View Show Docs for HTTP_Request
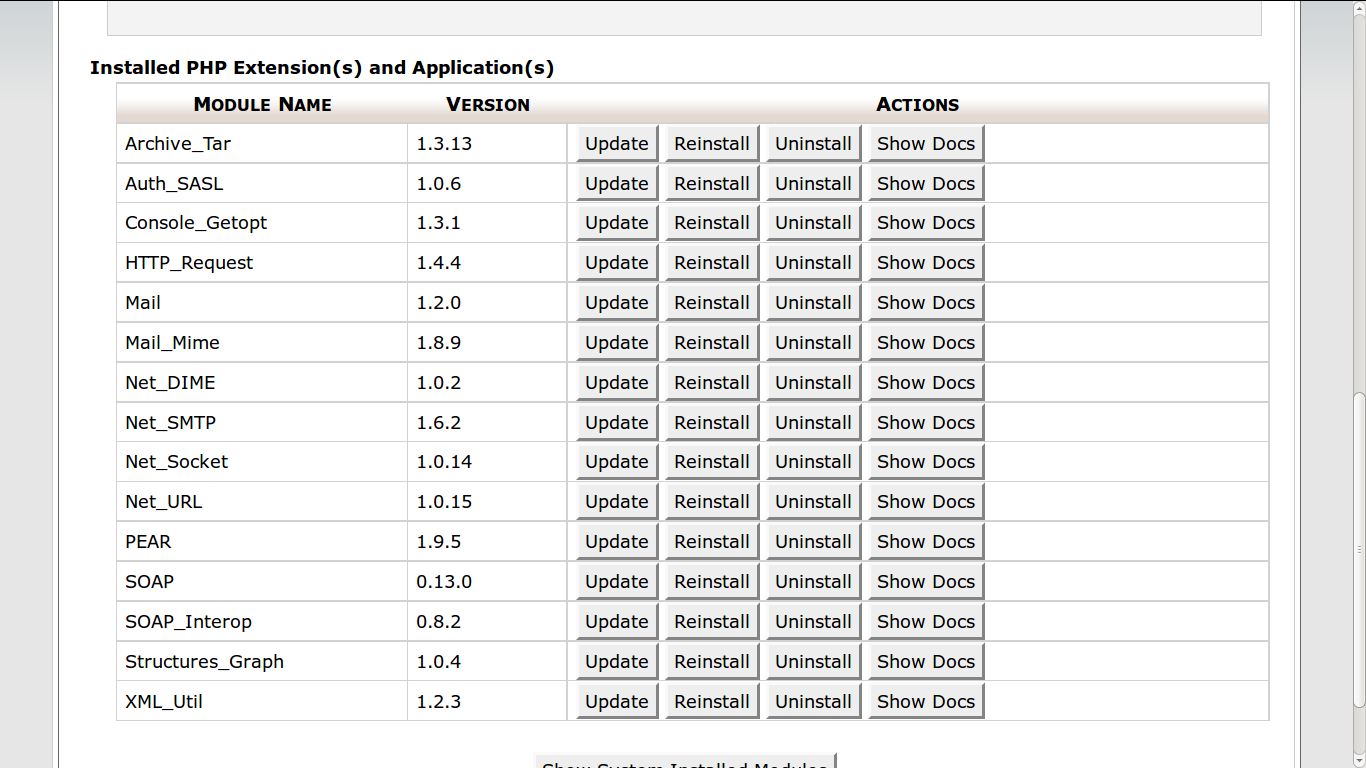Image resolution: width=1366 pixels, height=768 pixels. click(x=926, y=263)
